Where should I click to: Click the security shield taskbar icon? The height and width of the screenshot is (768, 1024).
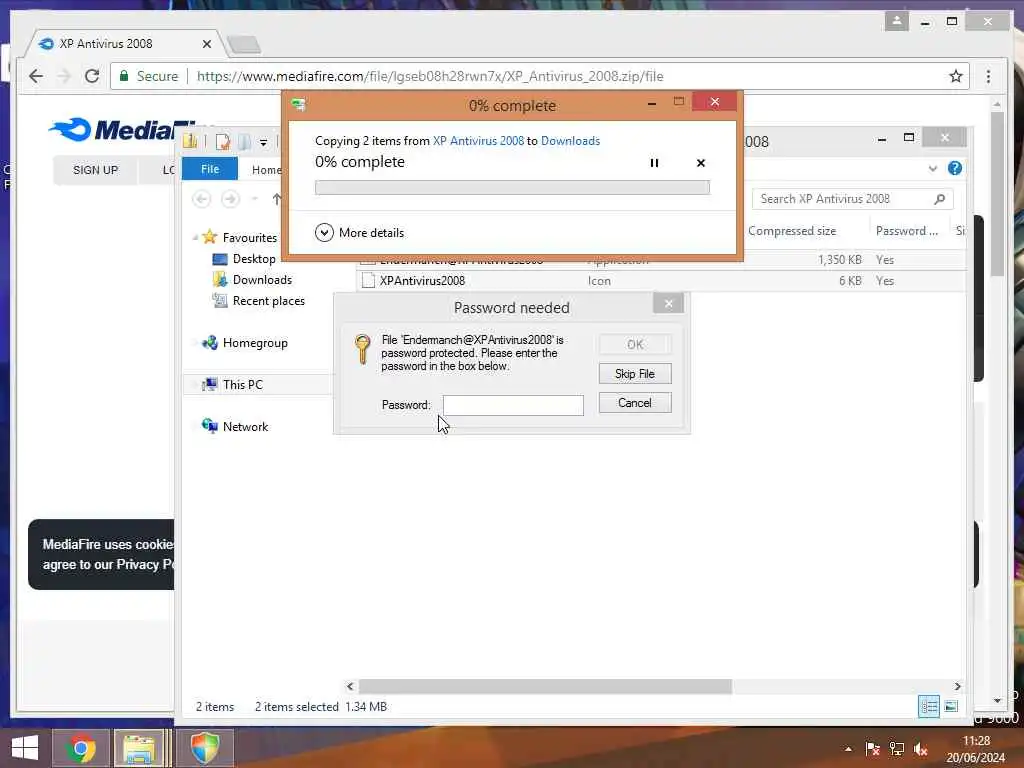pos(205,748)
